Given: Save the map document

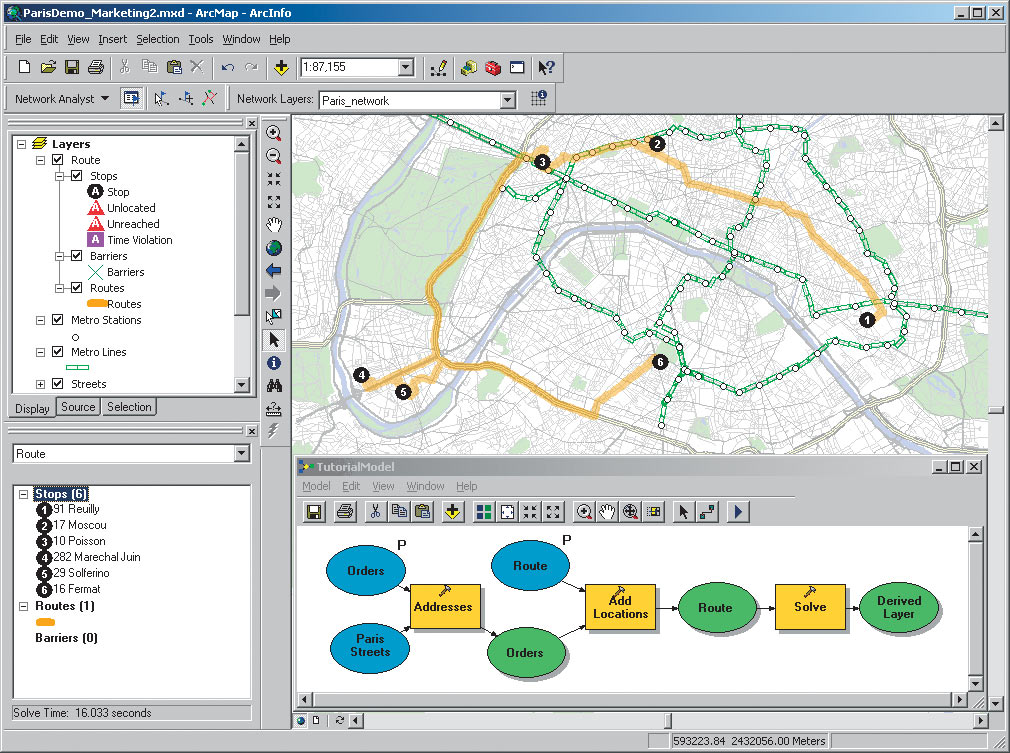Looking at the screenshot, I should 72,68.
